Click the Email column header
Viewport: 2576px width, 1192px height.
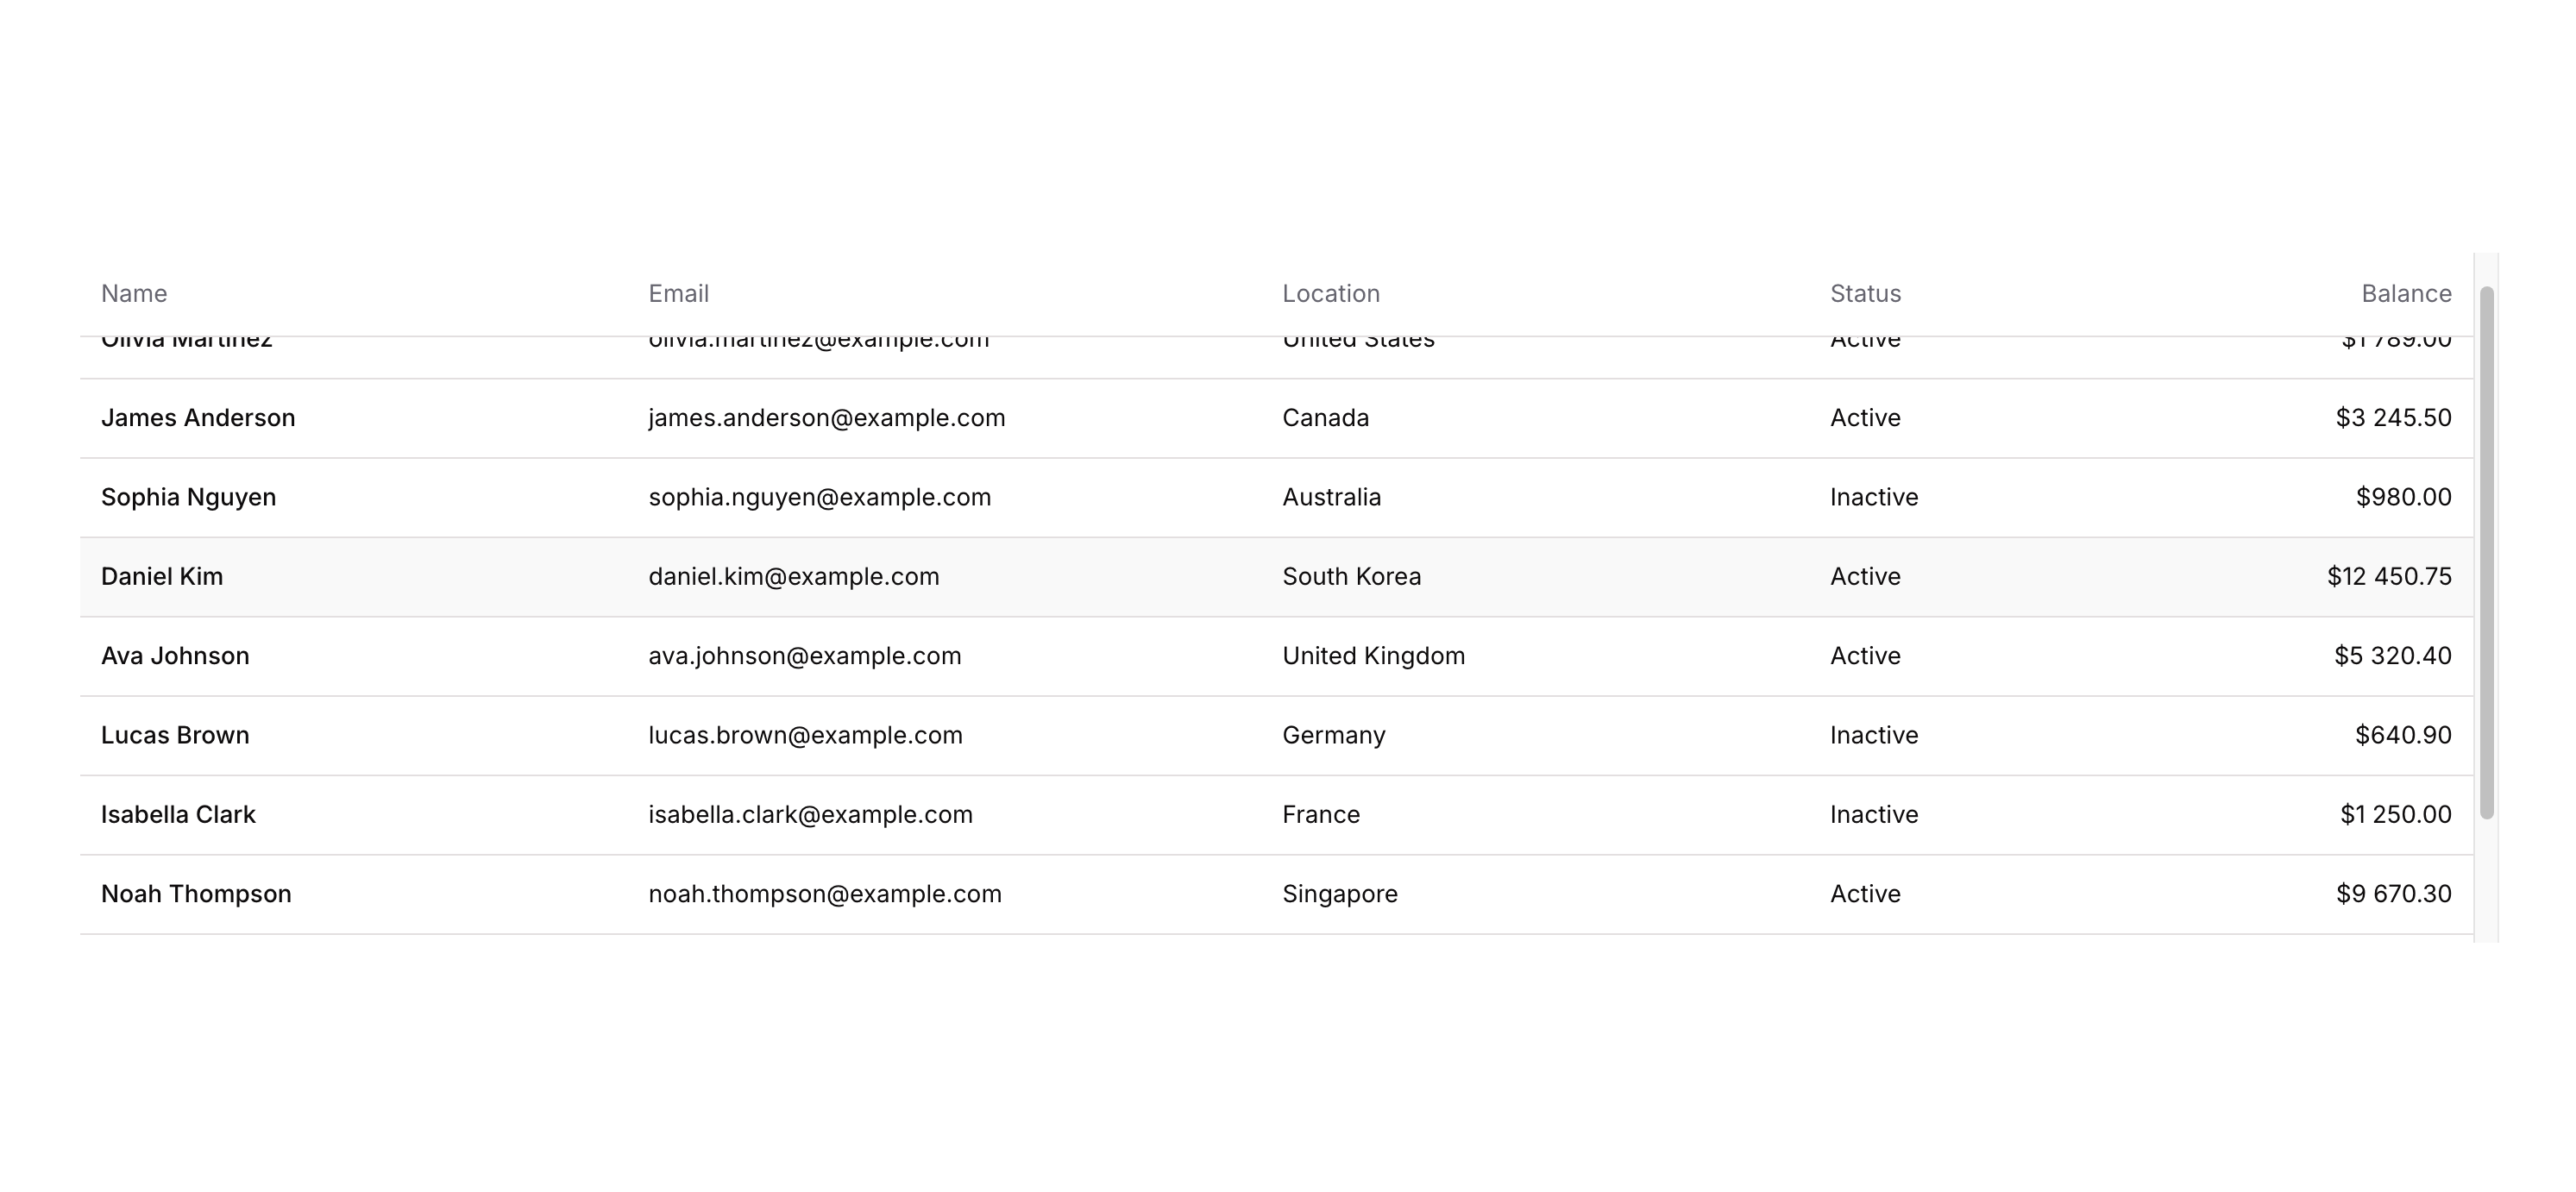(x=678, y=294)
